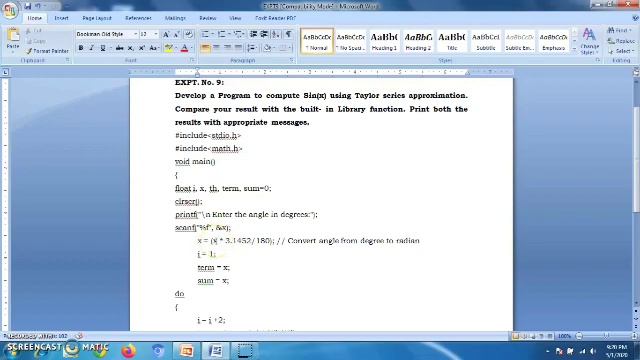Shrink font size with A-down icon
Screen dimensions: 640x360
(176, 34)
